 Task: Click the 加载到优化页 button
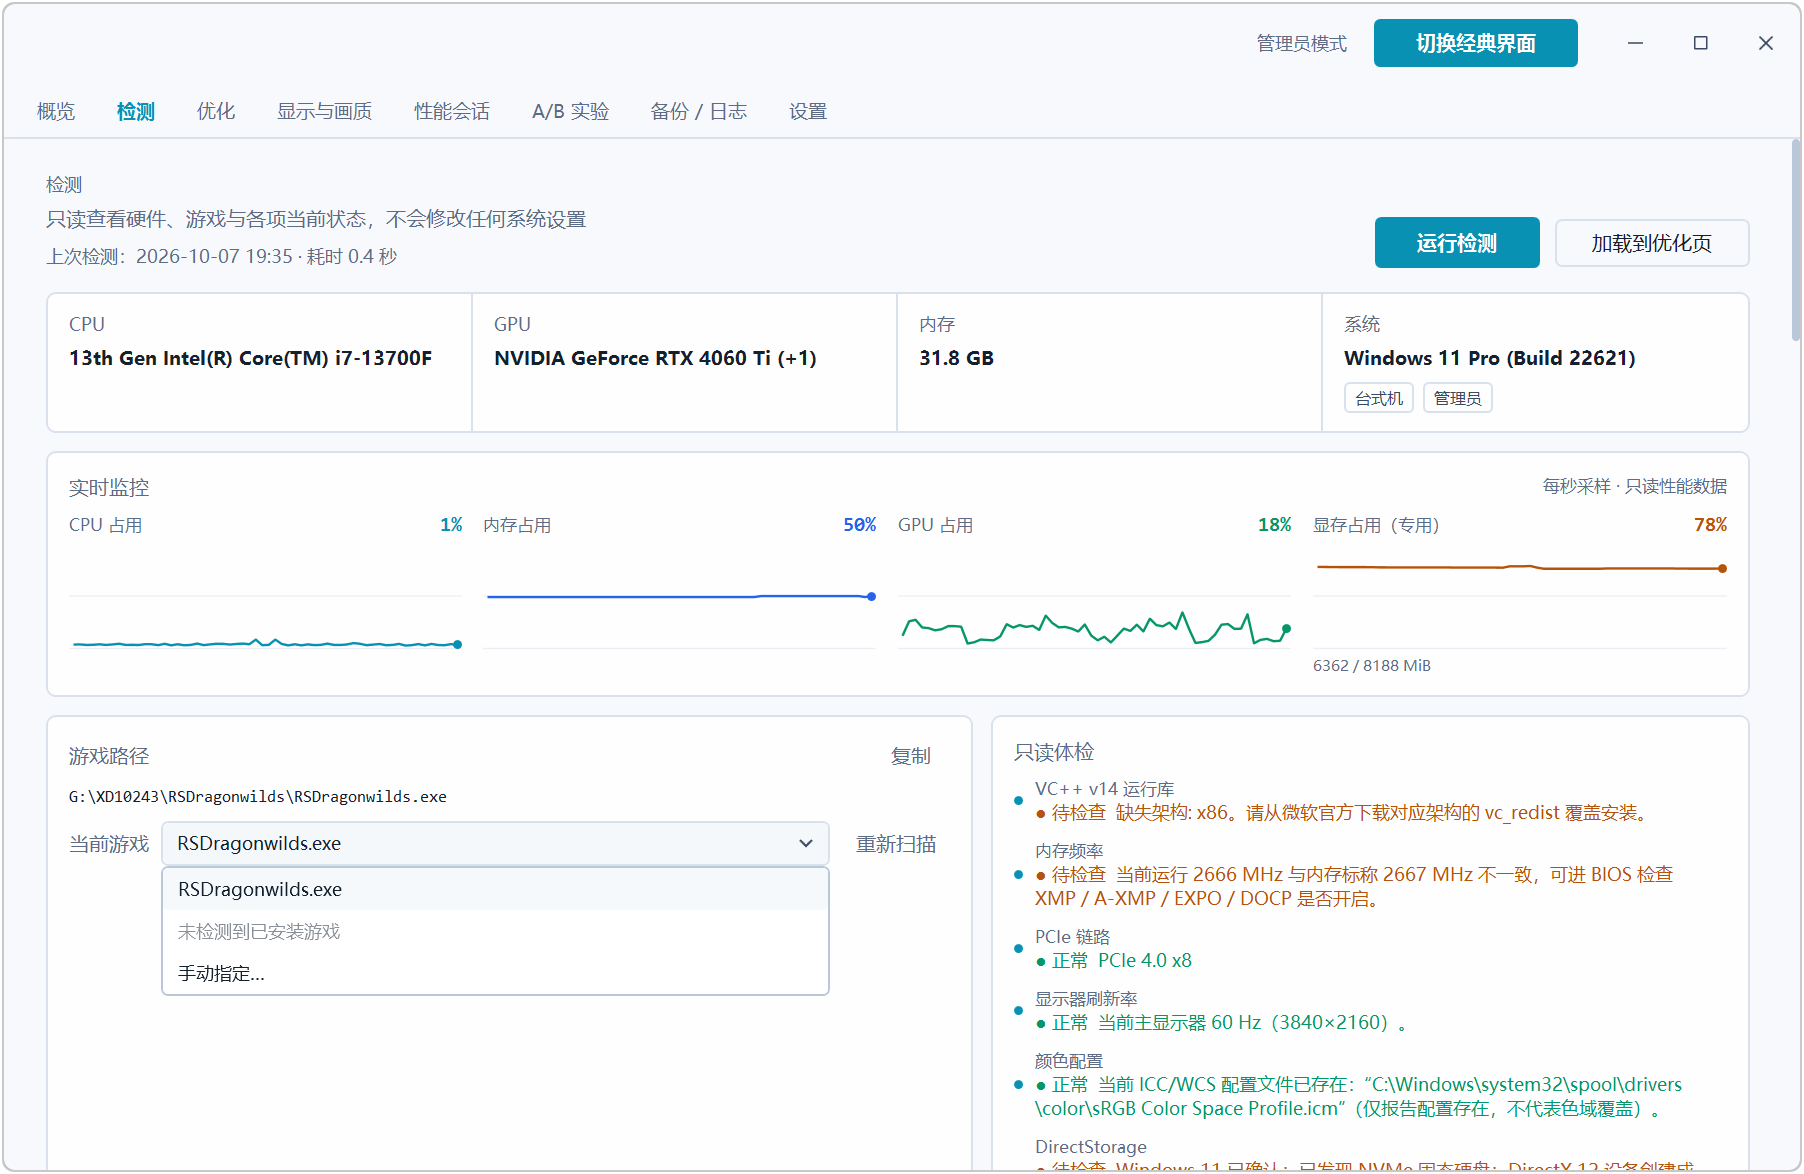coord(1652,243)
